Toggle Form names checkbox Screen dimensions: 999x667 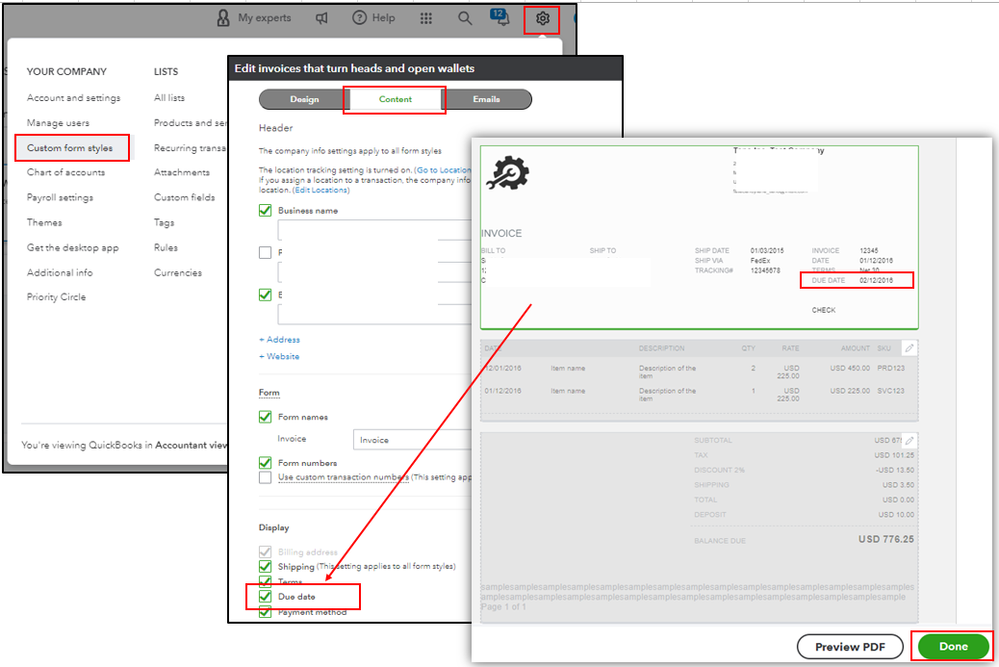point(266,417)
